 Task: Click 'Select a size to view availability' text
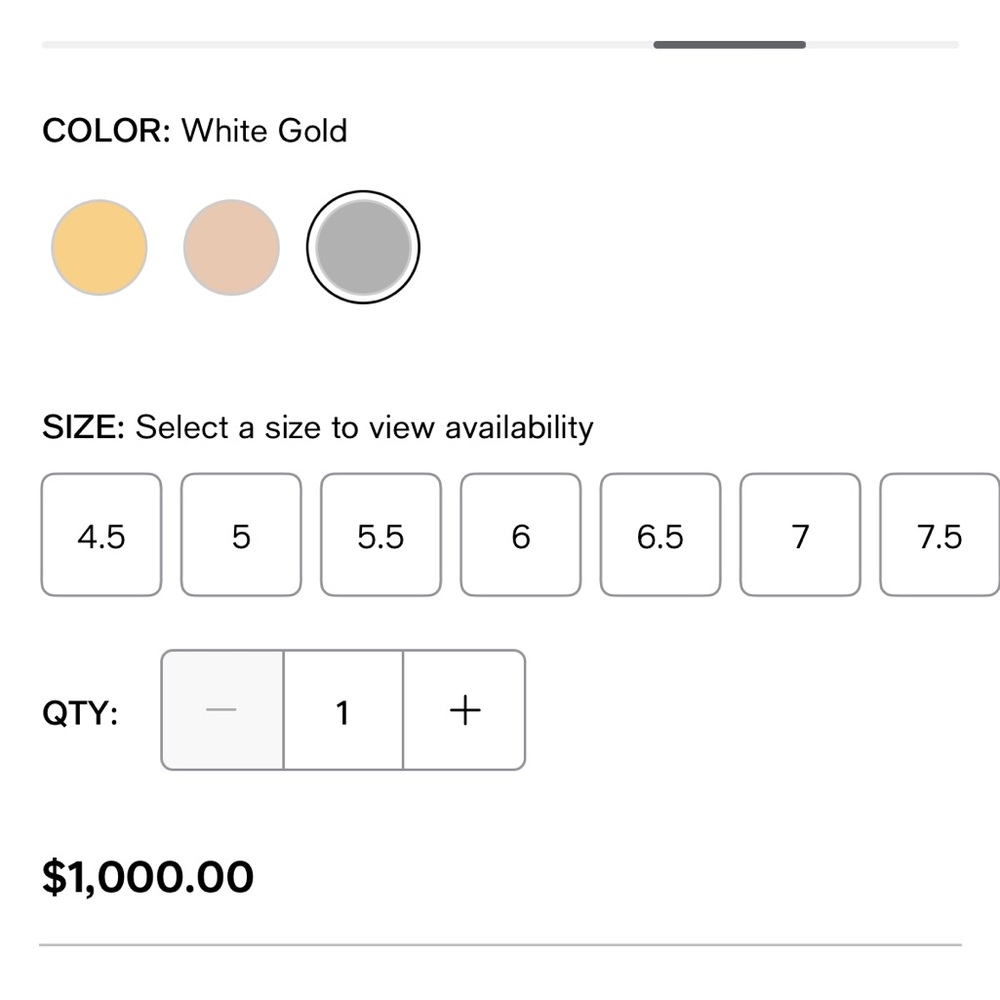[365, 428]
